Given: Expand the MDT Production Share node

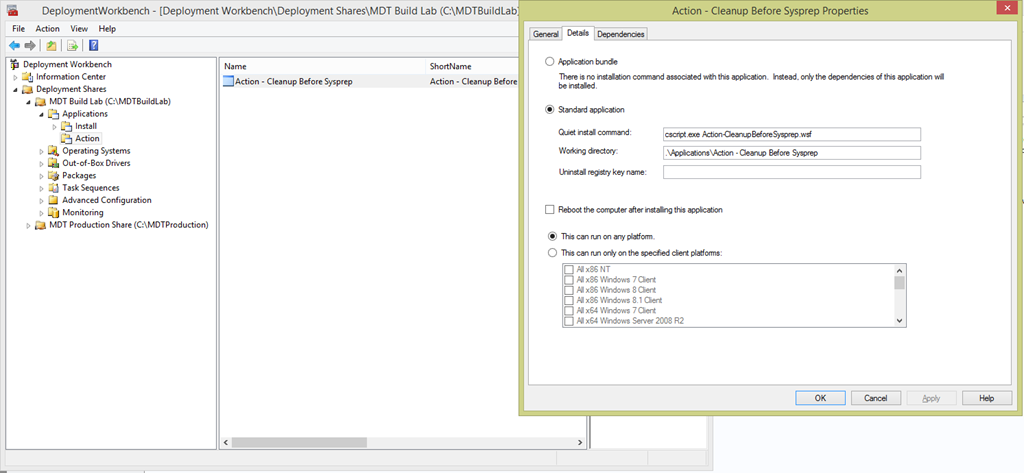Looking at the screenshot, I should (x=29, y=225).
